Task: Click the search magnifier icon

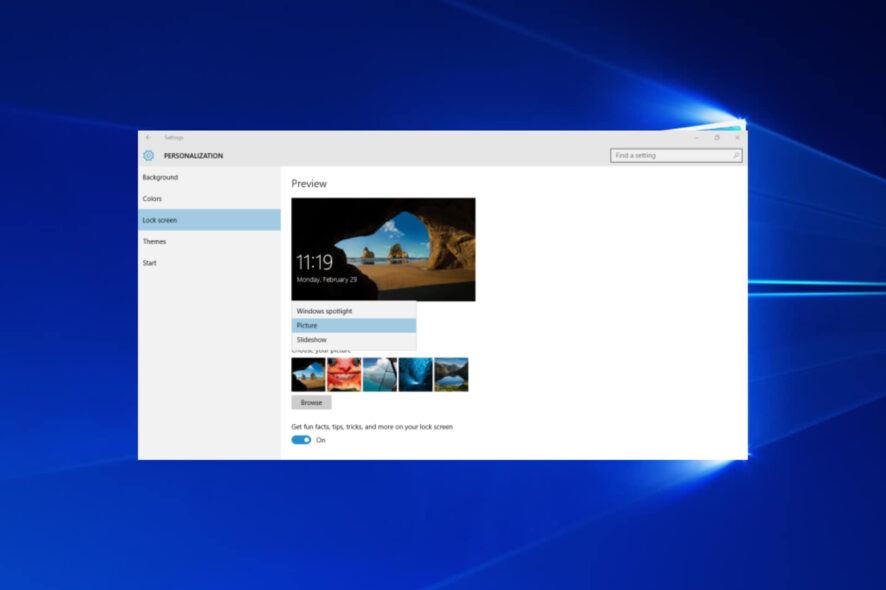Action: pos(736,155)
